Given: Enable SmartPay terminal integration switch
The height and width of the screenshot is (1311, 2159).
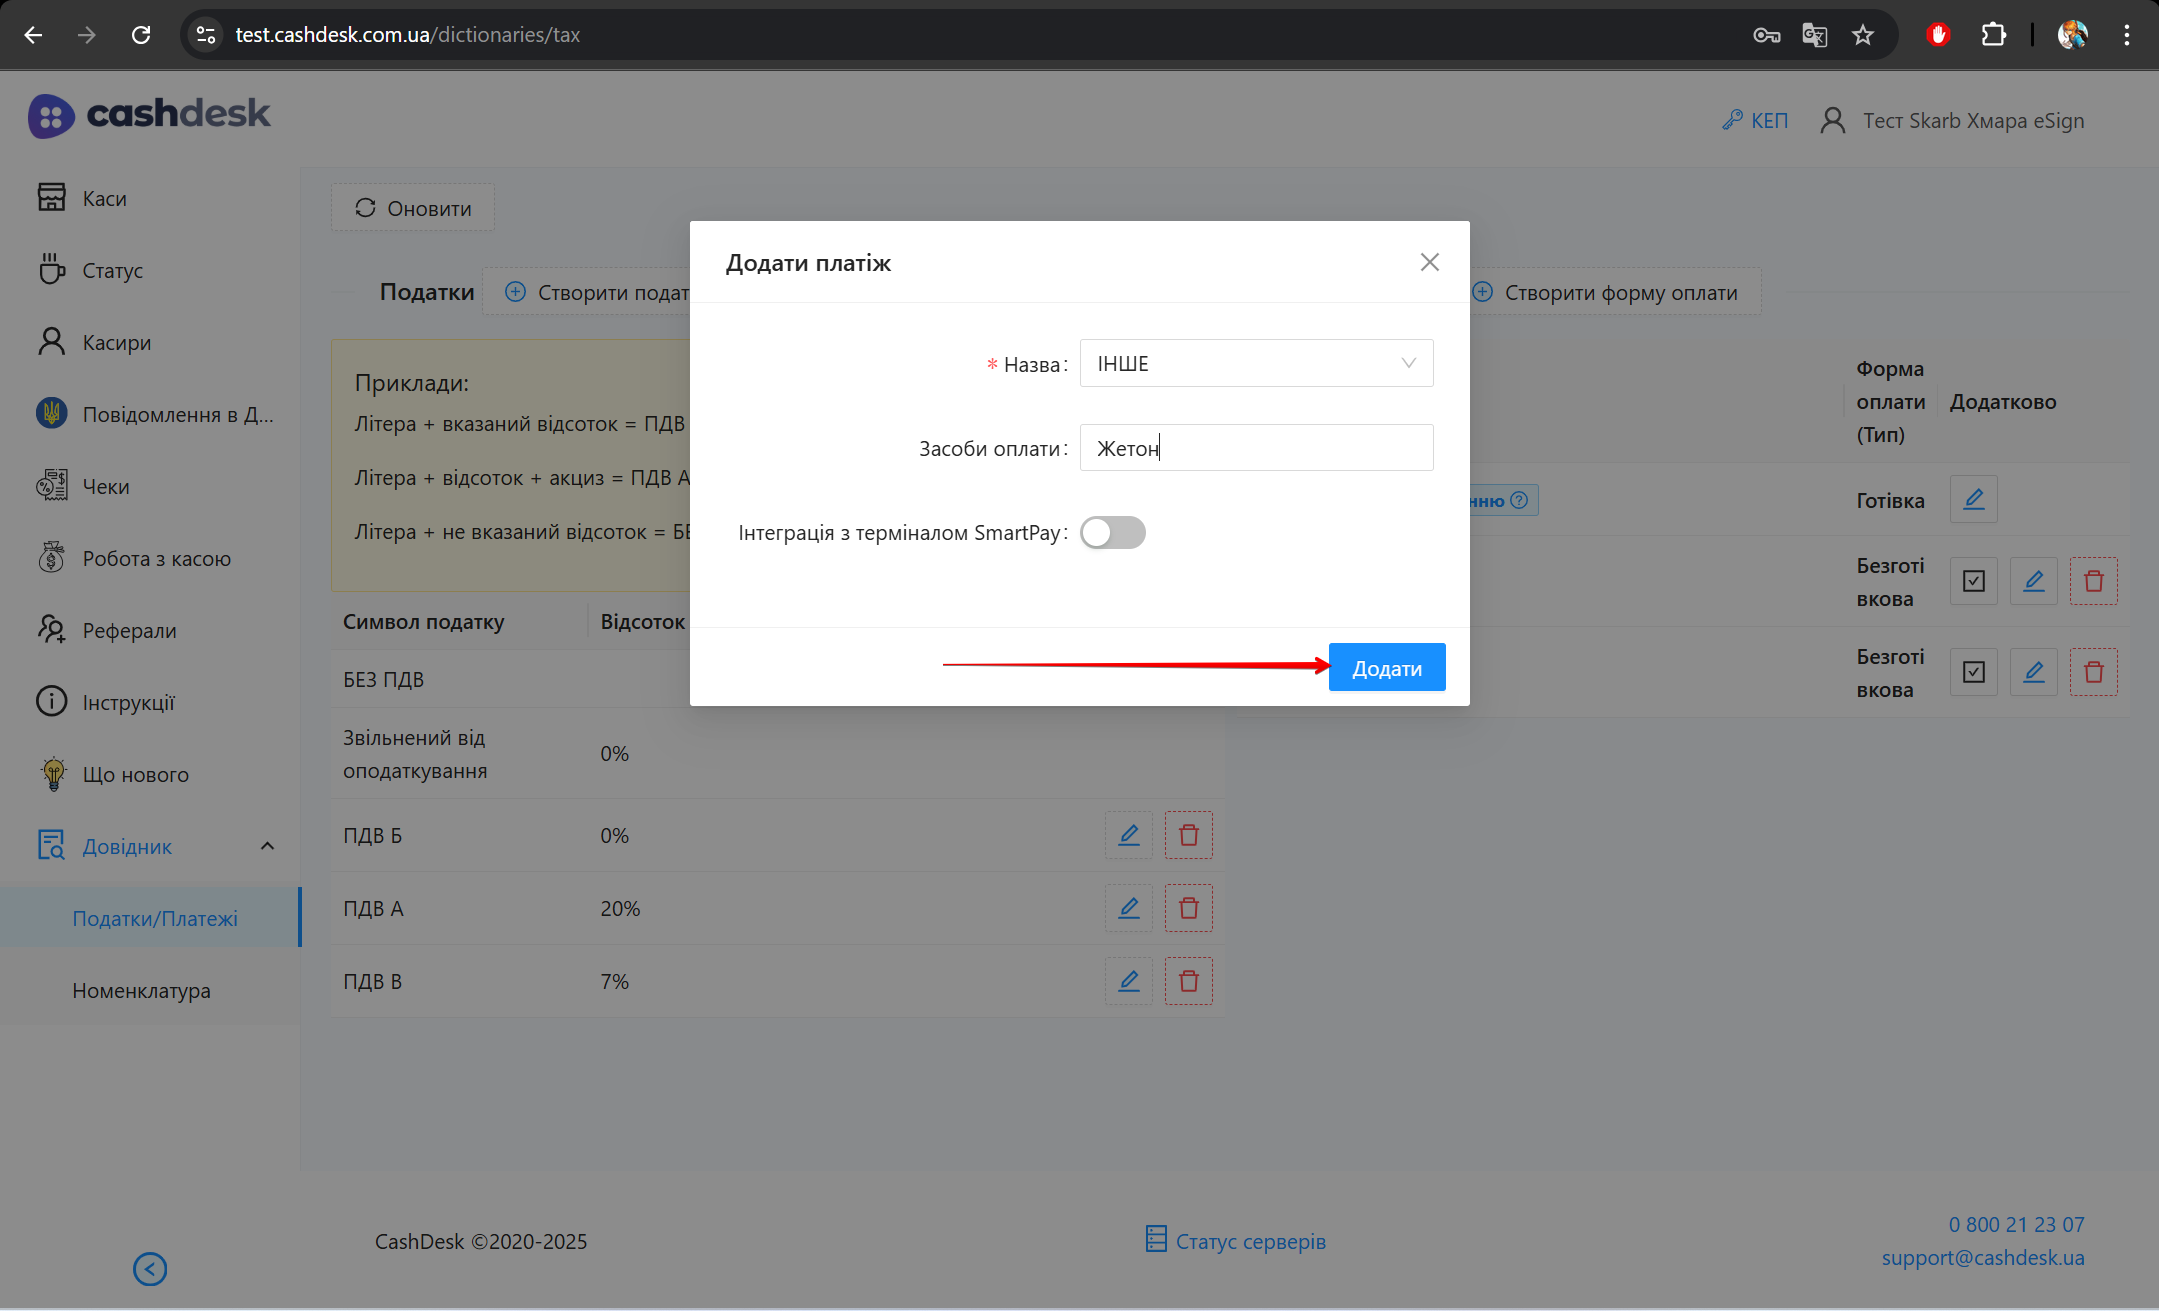Looking at the screenshot, I should tap(1112, 533).
